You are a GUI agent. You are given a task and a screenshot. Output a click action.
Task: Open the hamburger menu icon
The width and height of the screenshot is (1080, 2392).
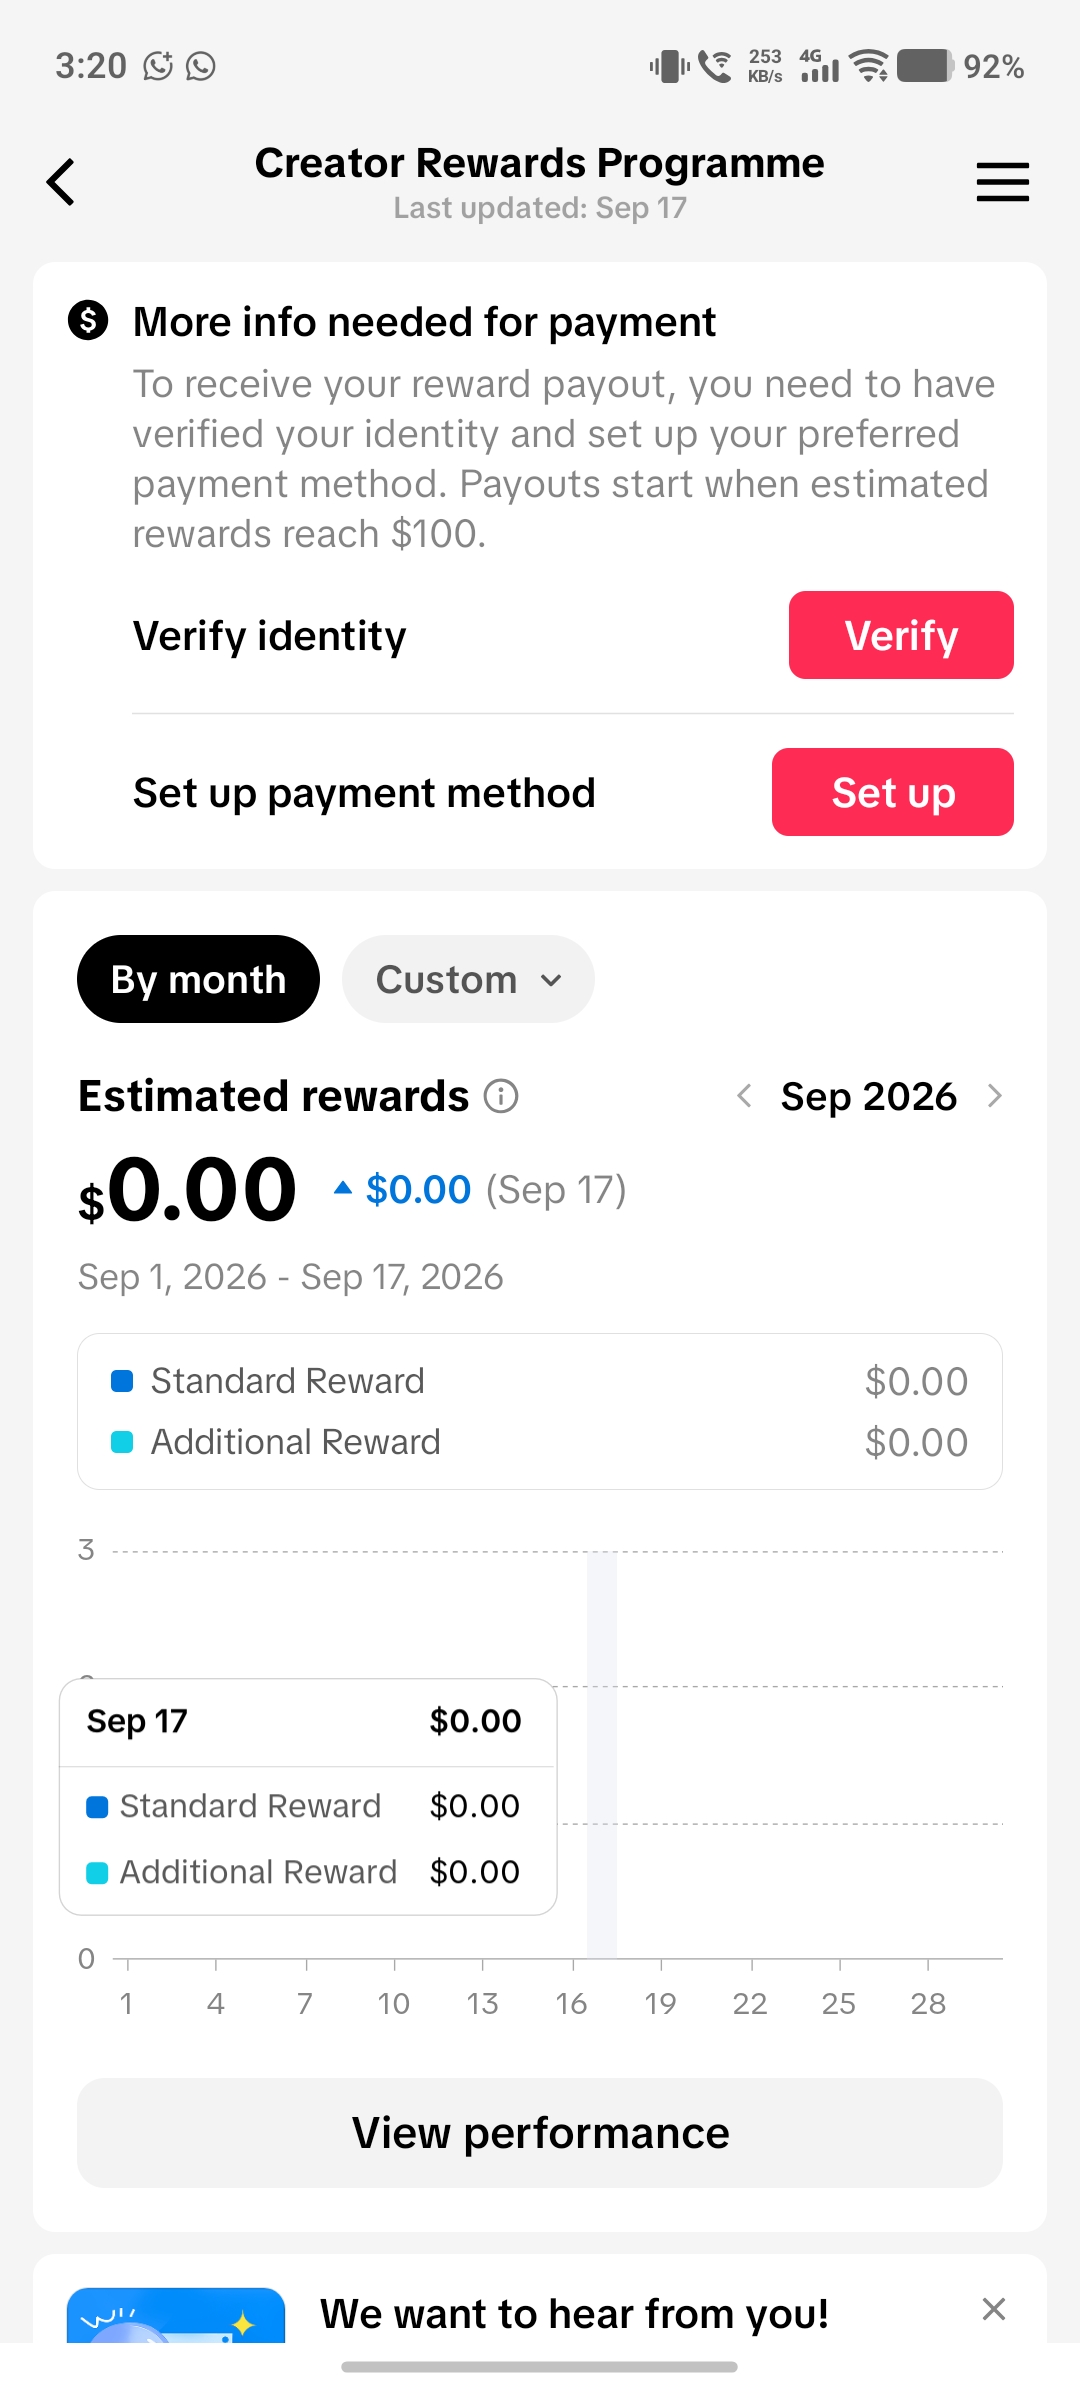(x=1003, y=182)
